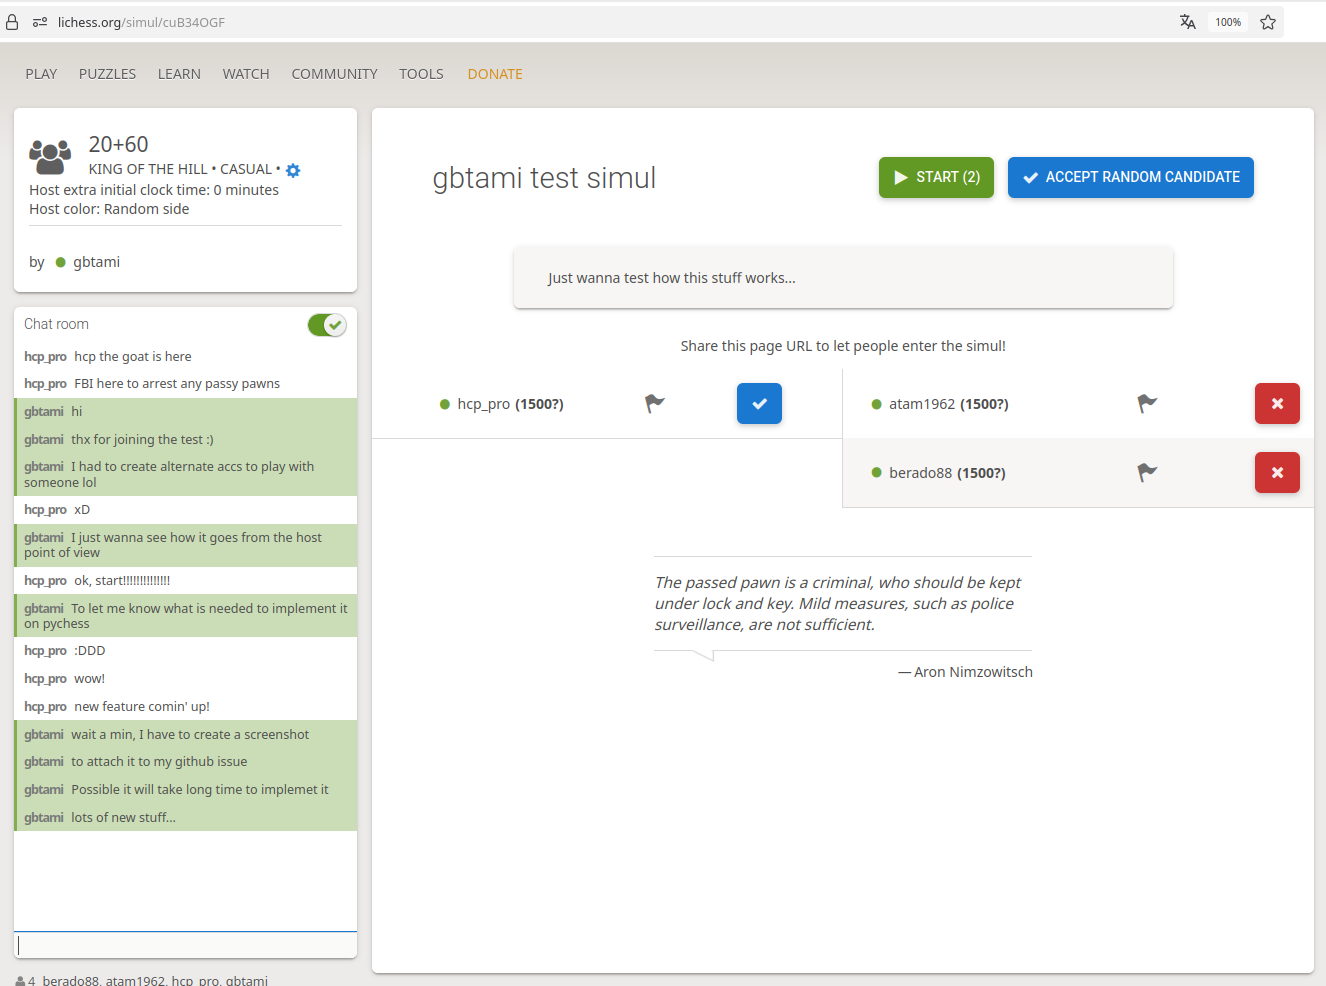
Task: Click the lock icon in address bar
Action: (x=12, y=22)
